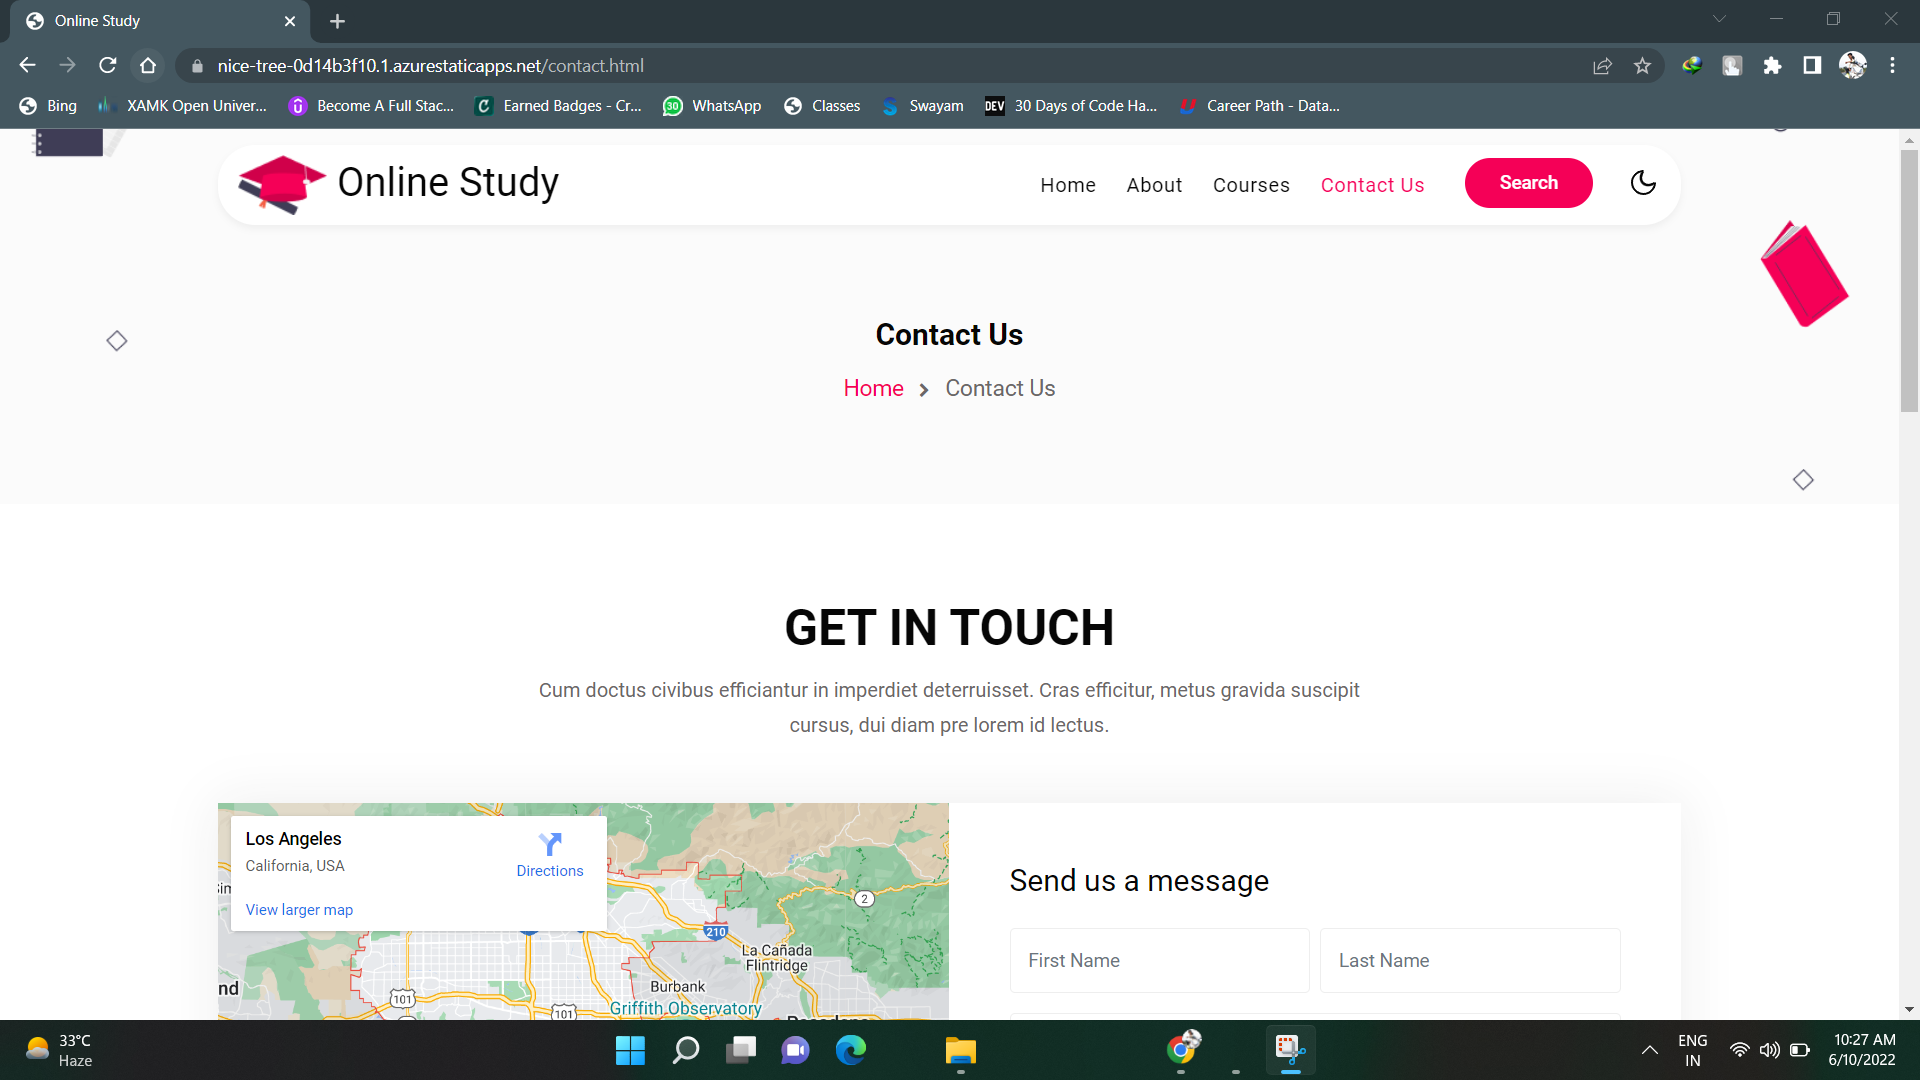The width and height of the screenshot is (1920, 1080).
Task: Open a new browser tab
Action: point(337,21)
